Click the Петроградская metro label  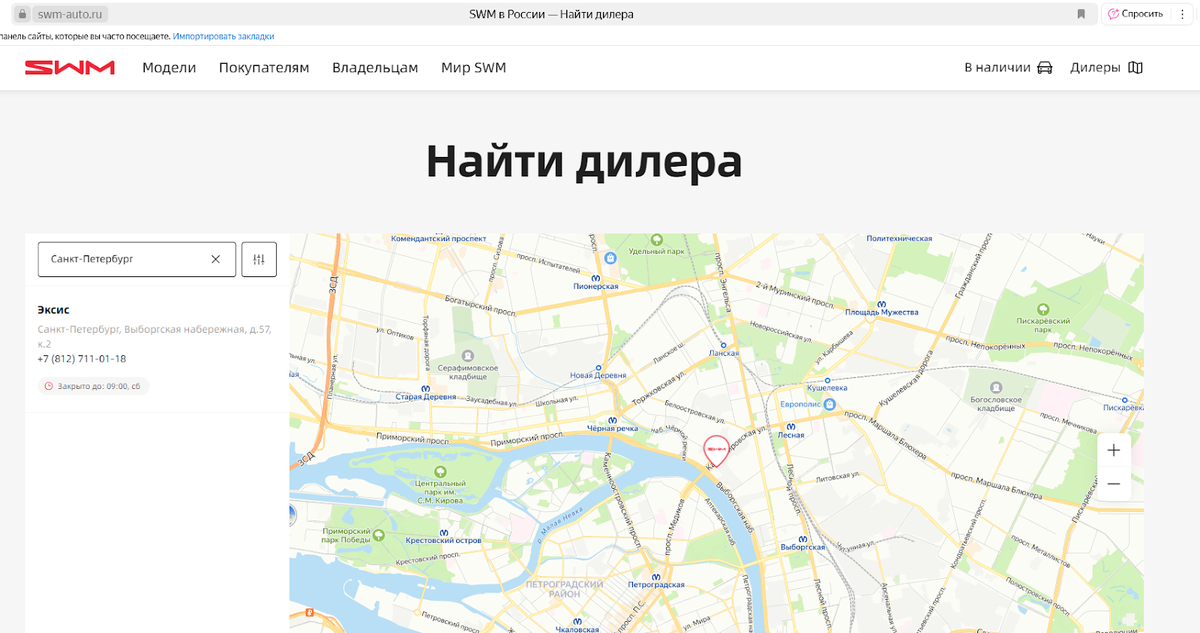[655, 585]
